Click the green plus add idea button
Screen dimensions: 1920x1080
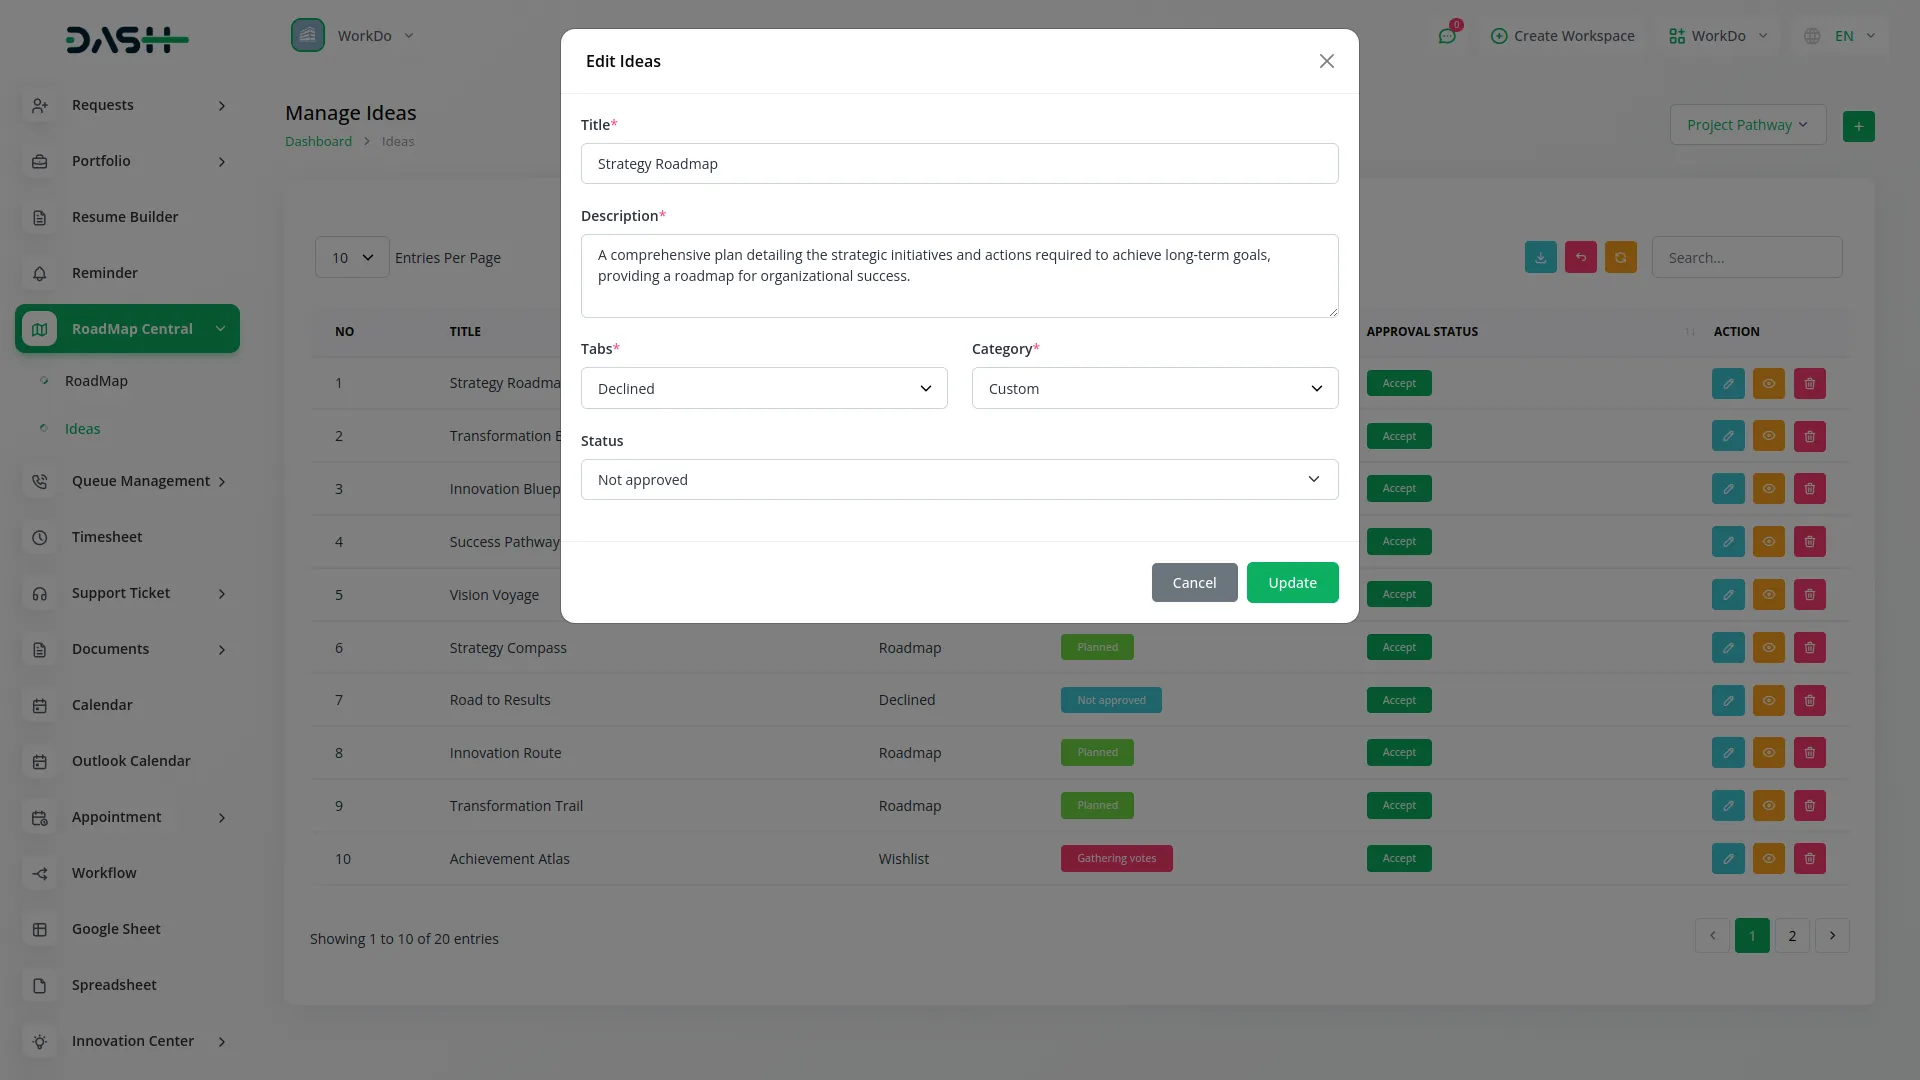[1858, 126]
